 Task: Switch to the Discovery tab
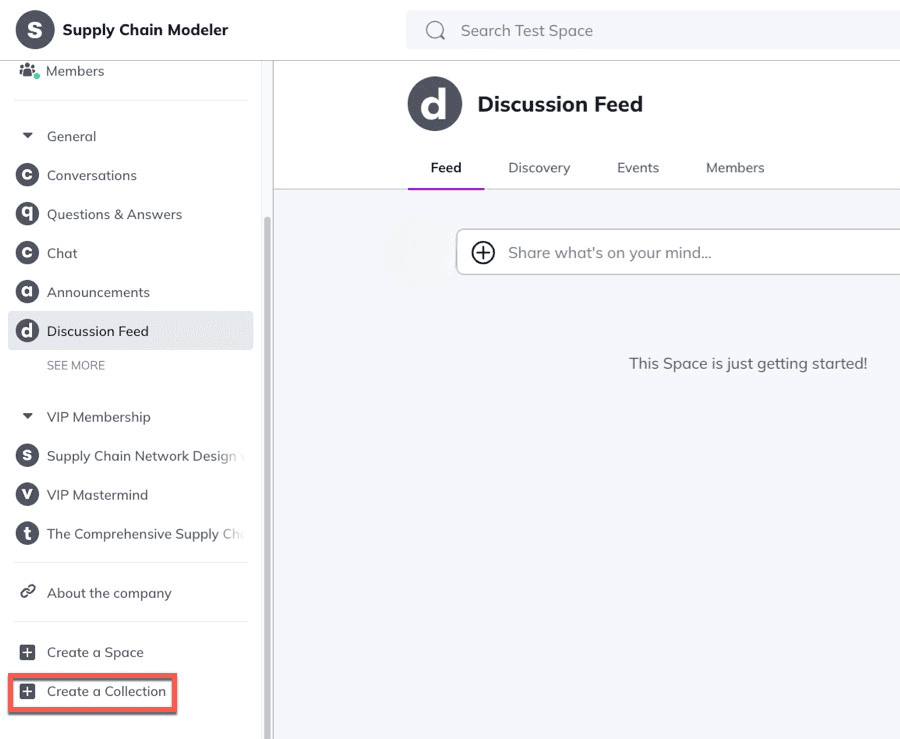539,168
